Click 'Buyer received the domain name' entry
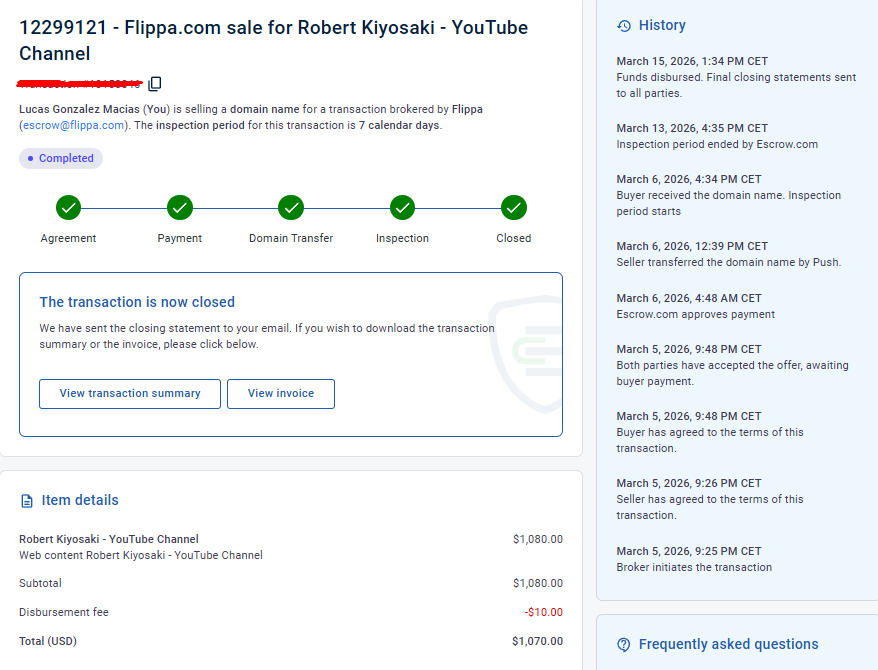The width and height of the screenshot is (878, 670). click(x=728, y=203)
